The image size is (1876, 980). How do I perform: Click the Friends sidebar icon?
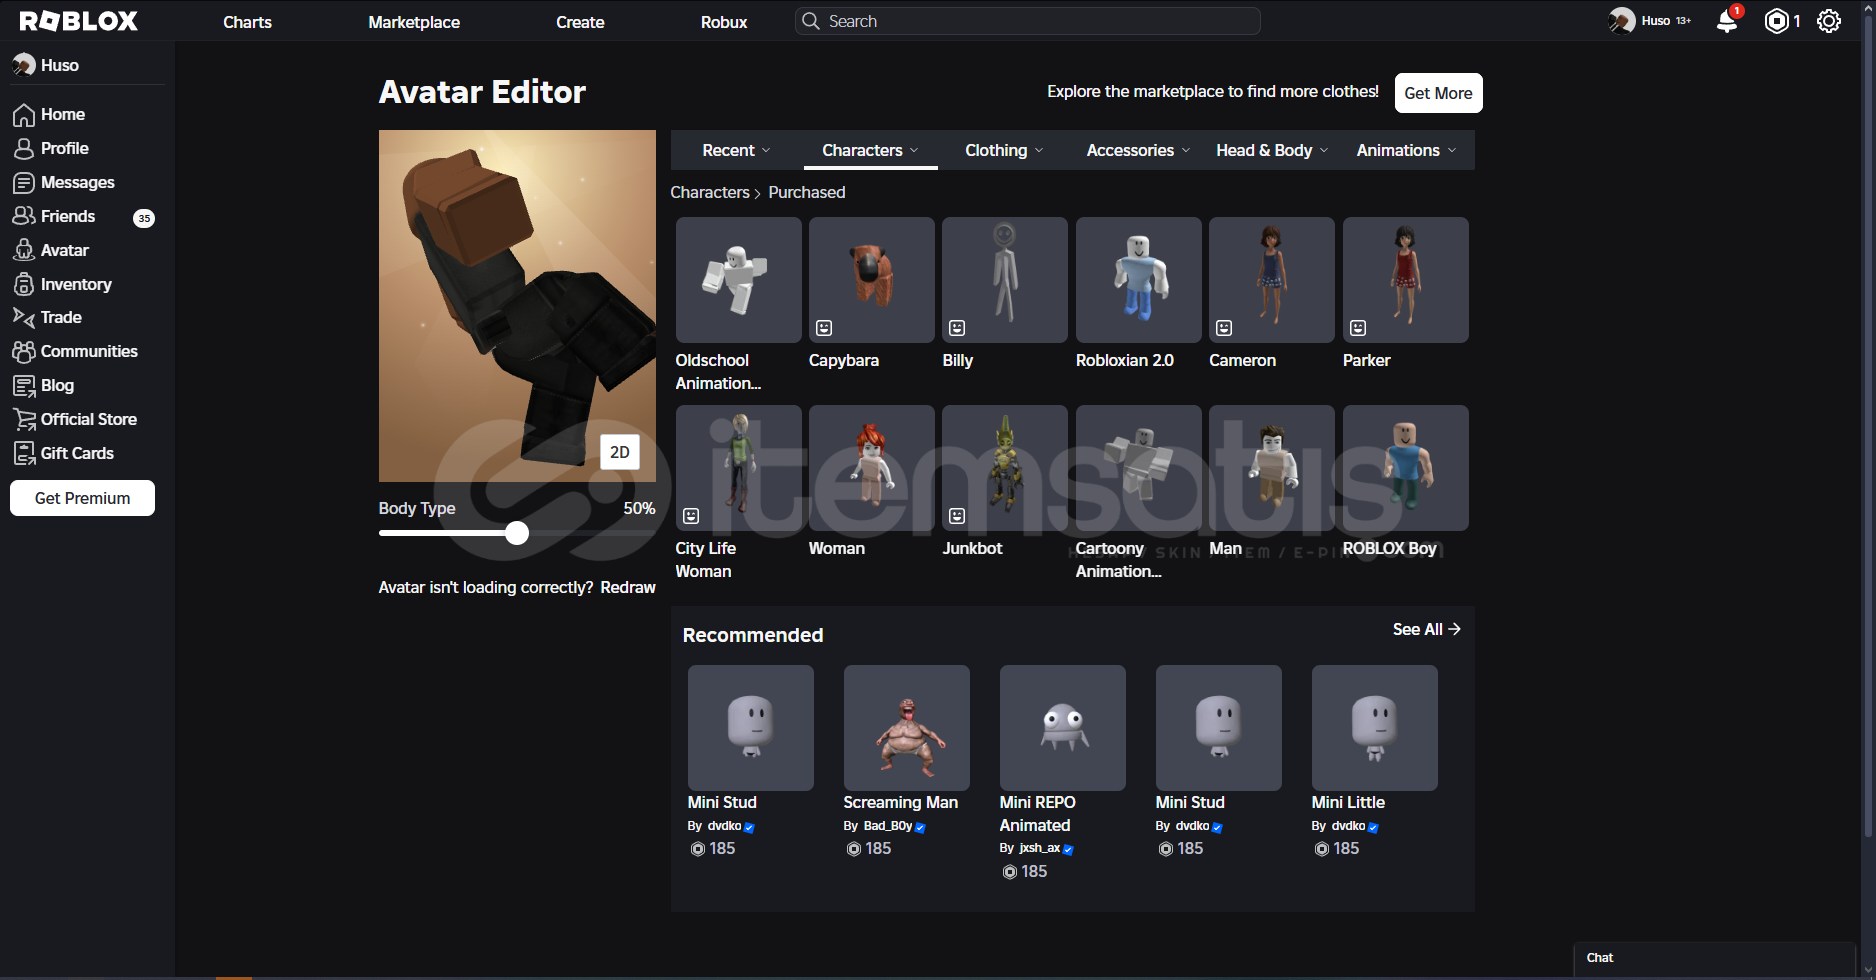(24, 216)
